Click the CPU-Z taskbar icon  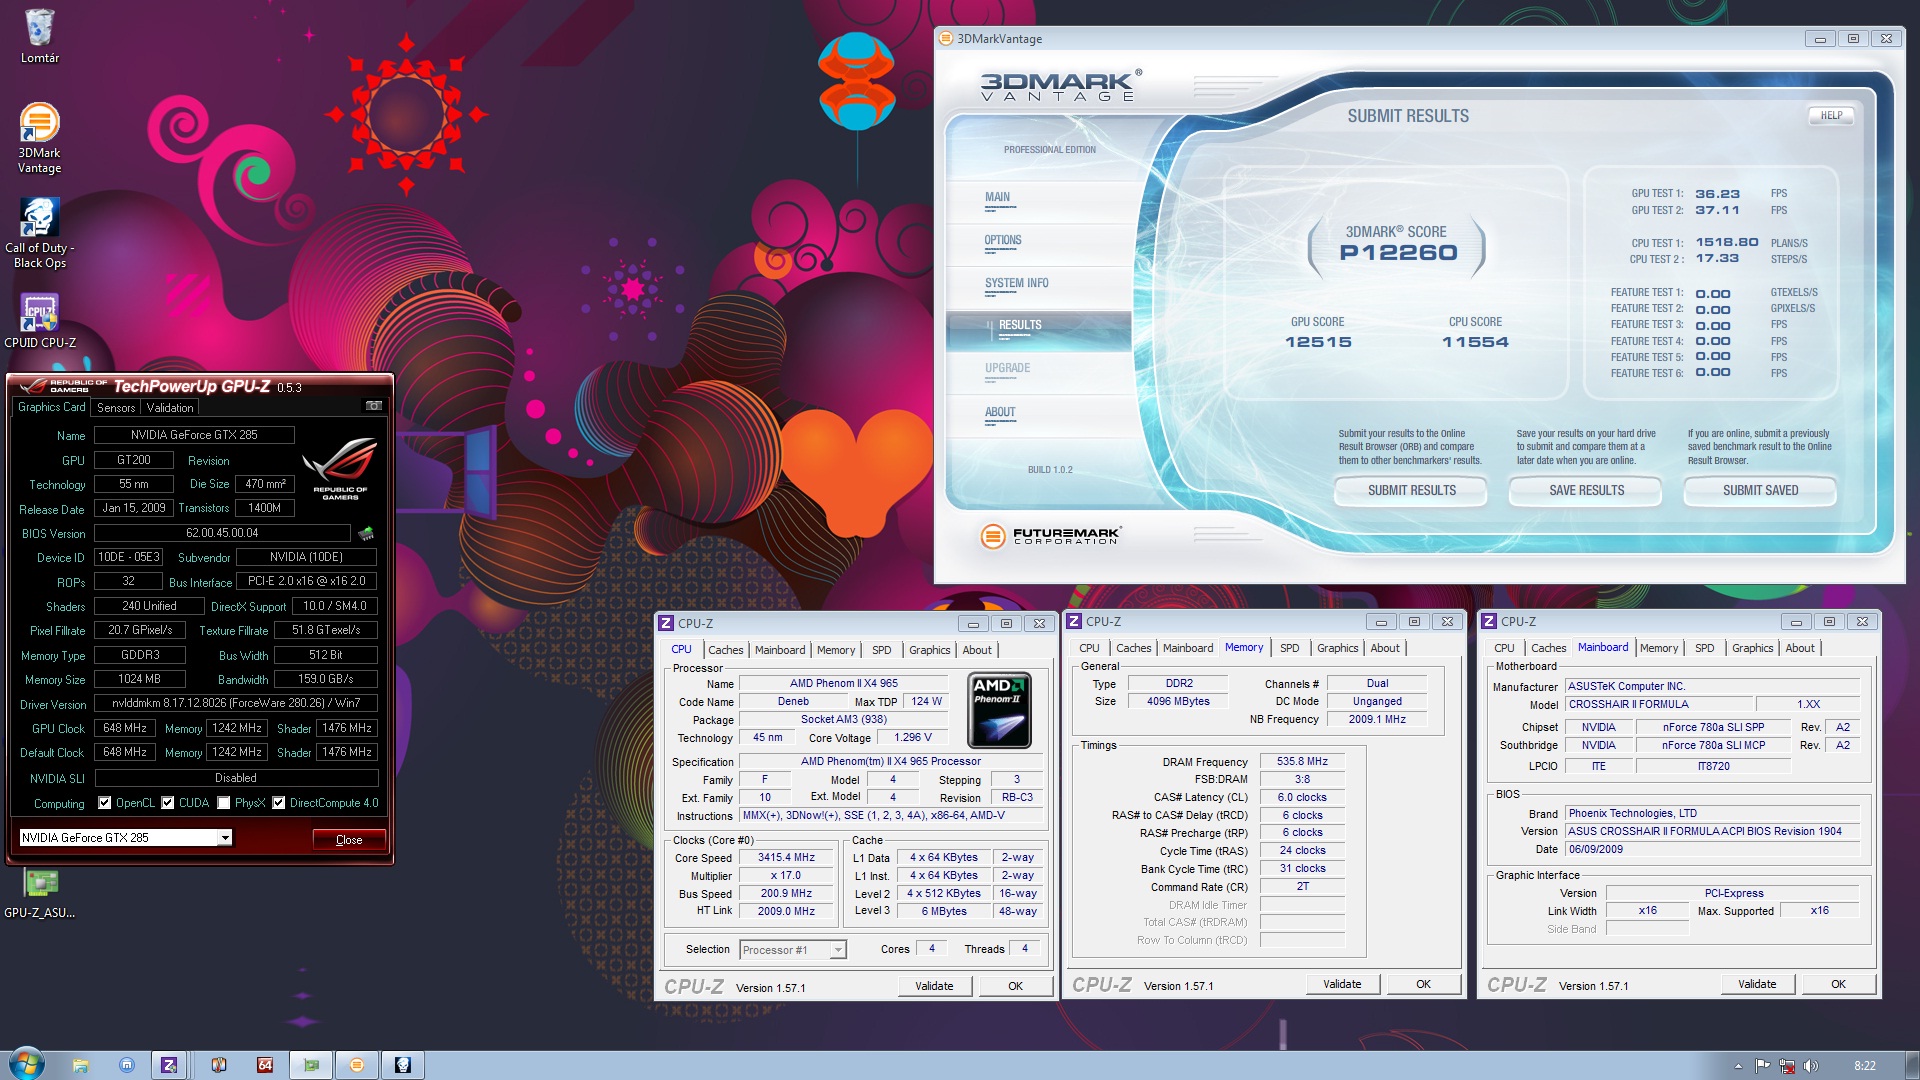pos(169,1065)
